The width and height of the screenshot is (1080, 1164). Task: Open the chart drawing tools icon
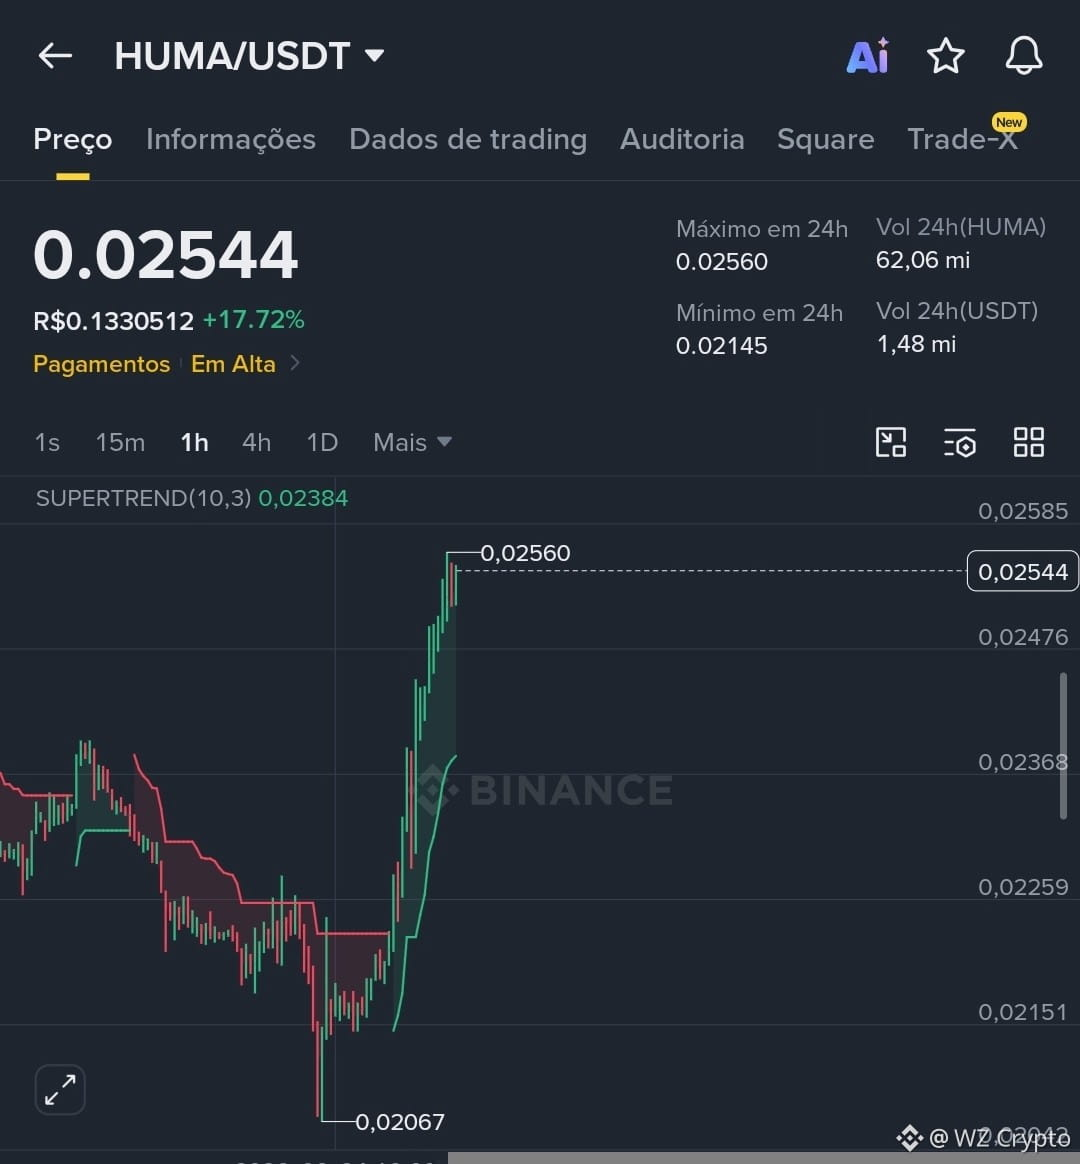pyautogui.click(x=891, y=442)
